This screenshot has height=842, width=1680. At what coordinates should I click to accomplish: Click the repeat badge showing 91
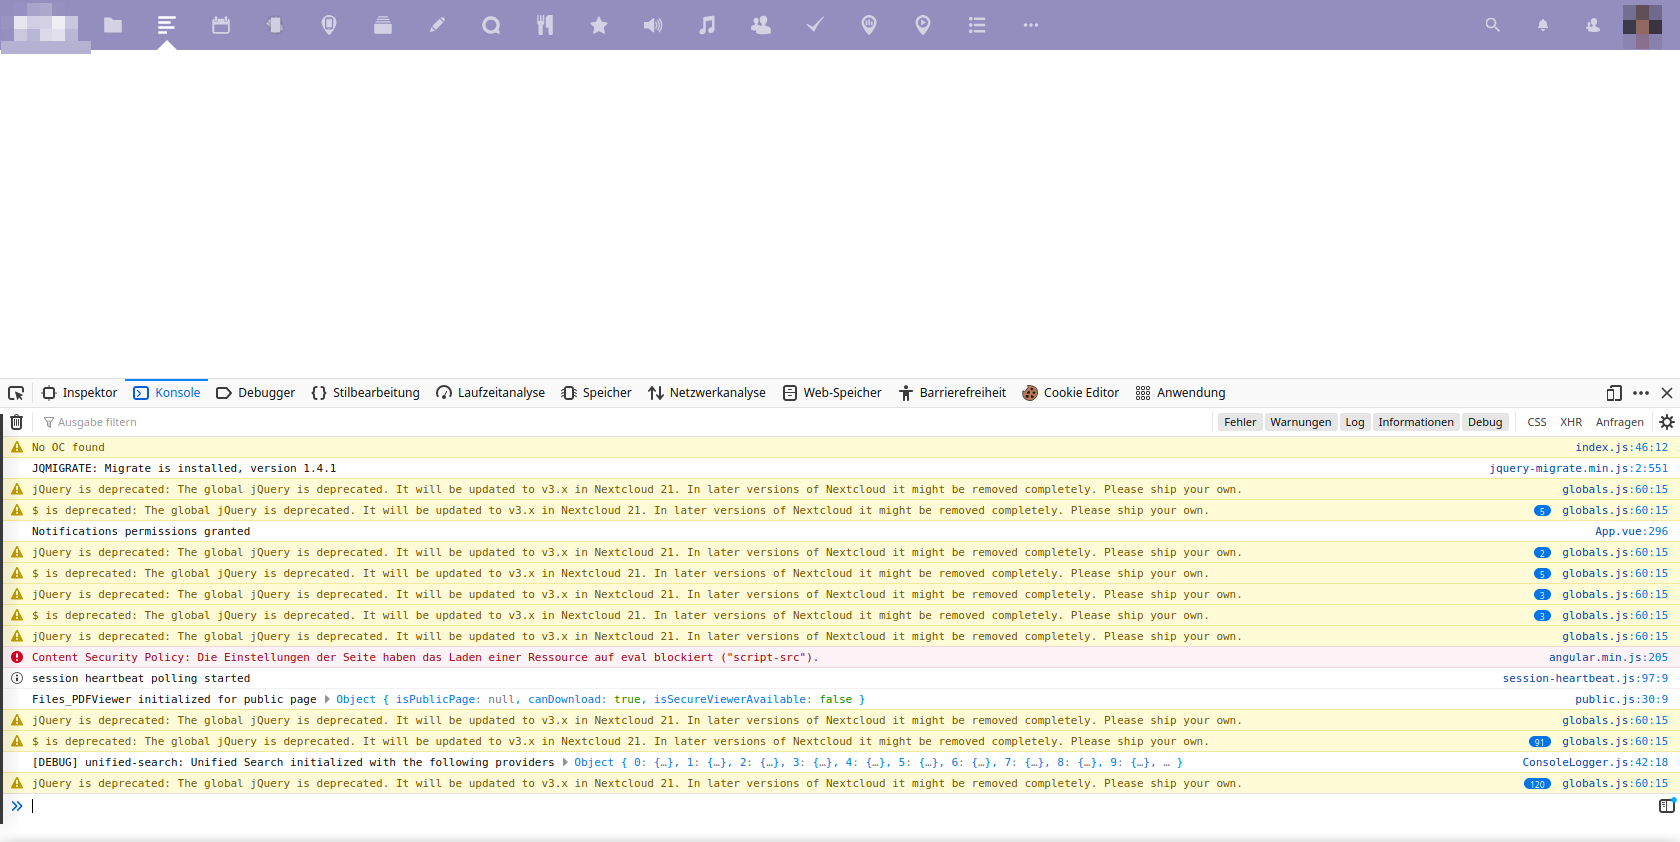[1540, 742]
